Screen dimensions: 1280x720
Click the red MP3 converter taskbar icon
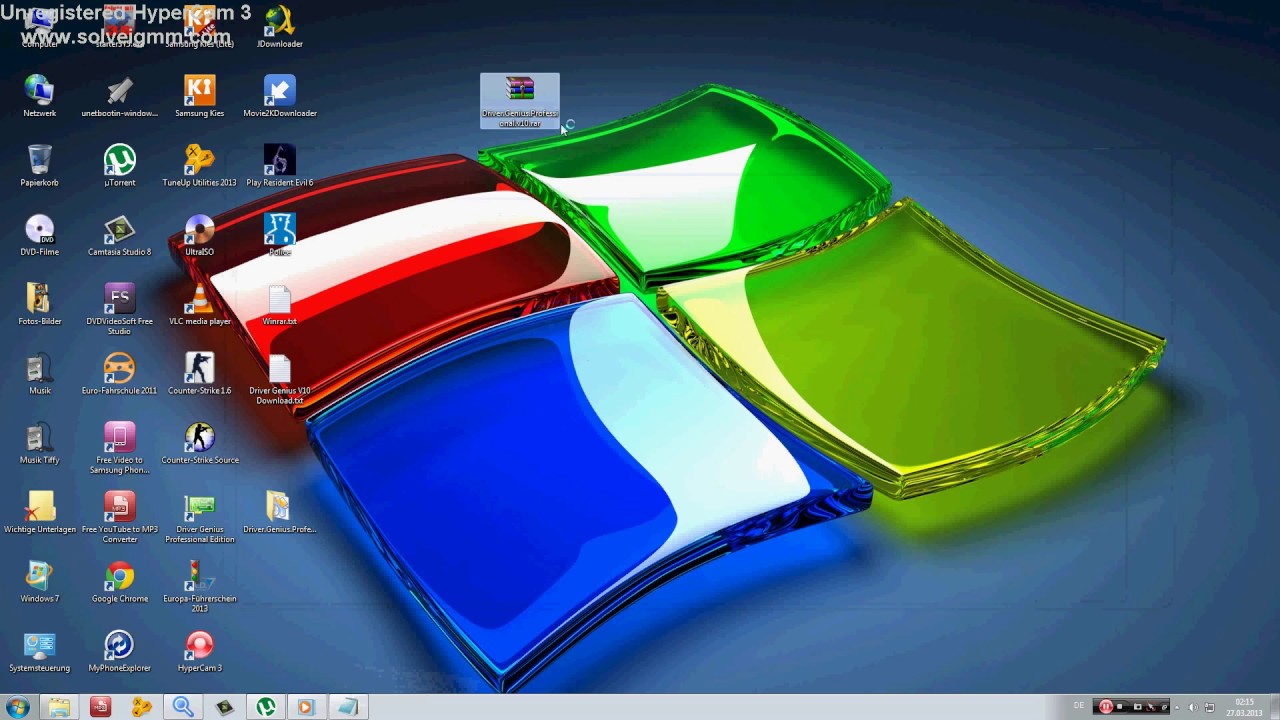100,707
